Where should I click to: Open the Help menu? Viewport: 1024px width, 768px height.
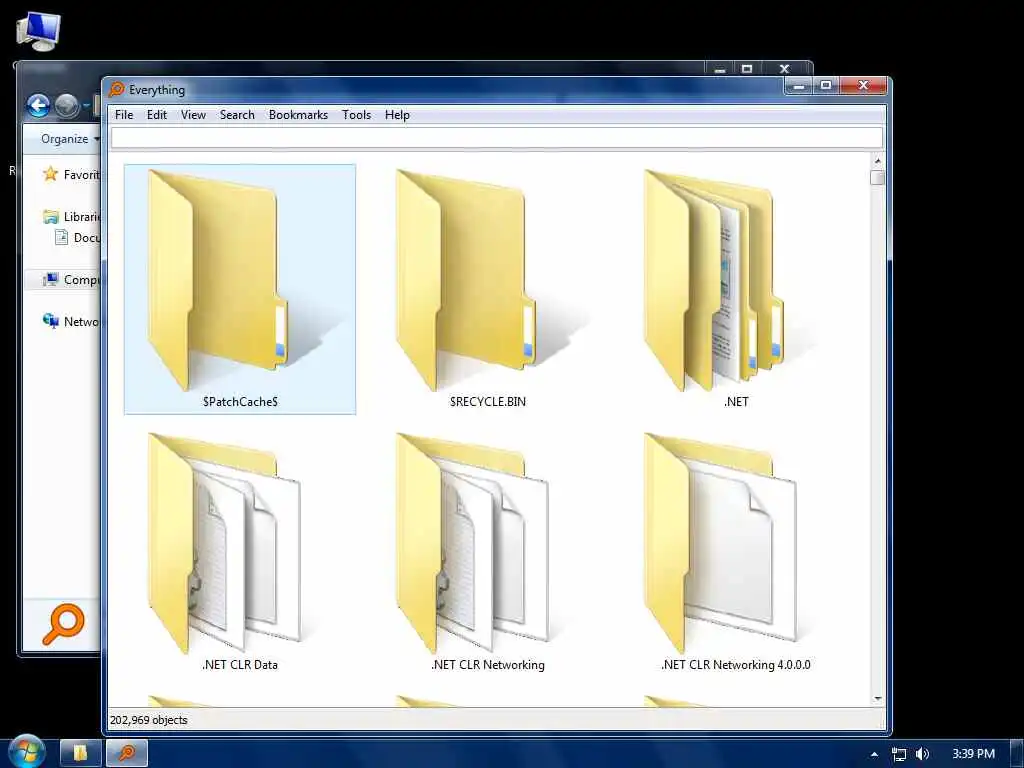point(397,115)
